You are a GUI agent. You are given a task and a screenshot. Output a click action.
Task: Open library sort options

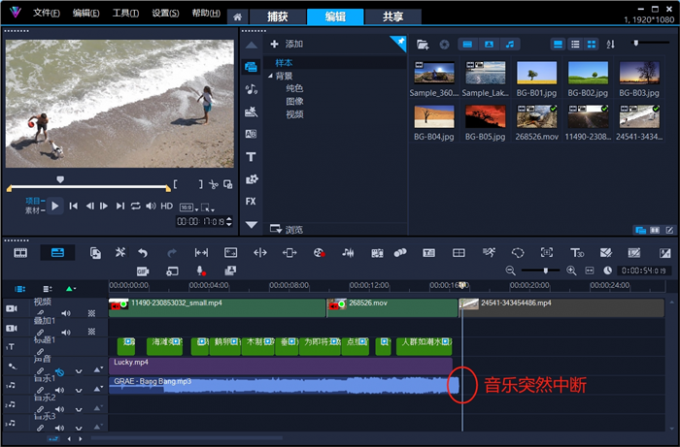click(x=610, y=44)
